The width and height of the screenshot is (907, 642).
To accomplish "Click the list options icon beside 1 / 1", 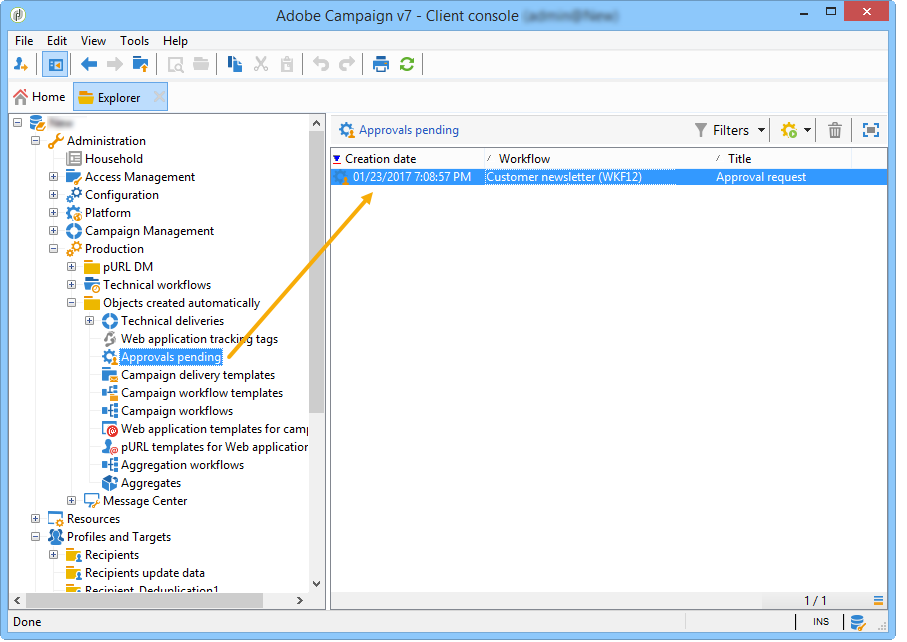I will point(878,600).
